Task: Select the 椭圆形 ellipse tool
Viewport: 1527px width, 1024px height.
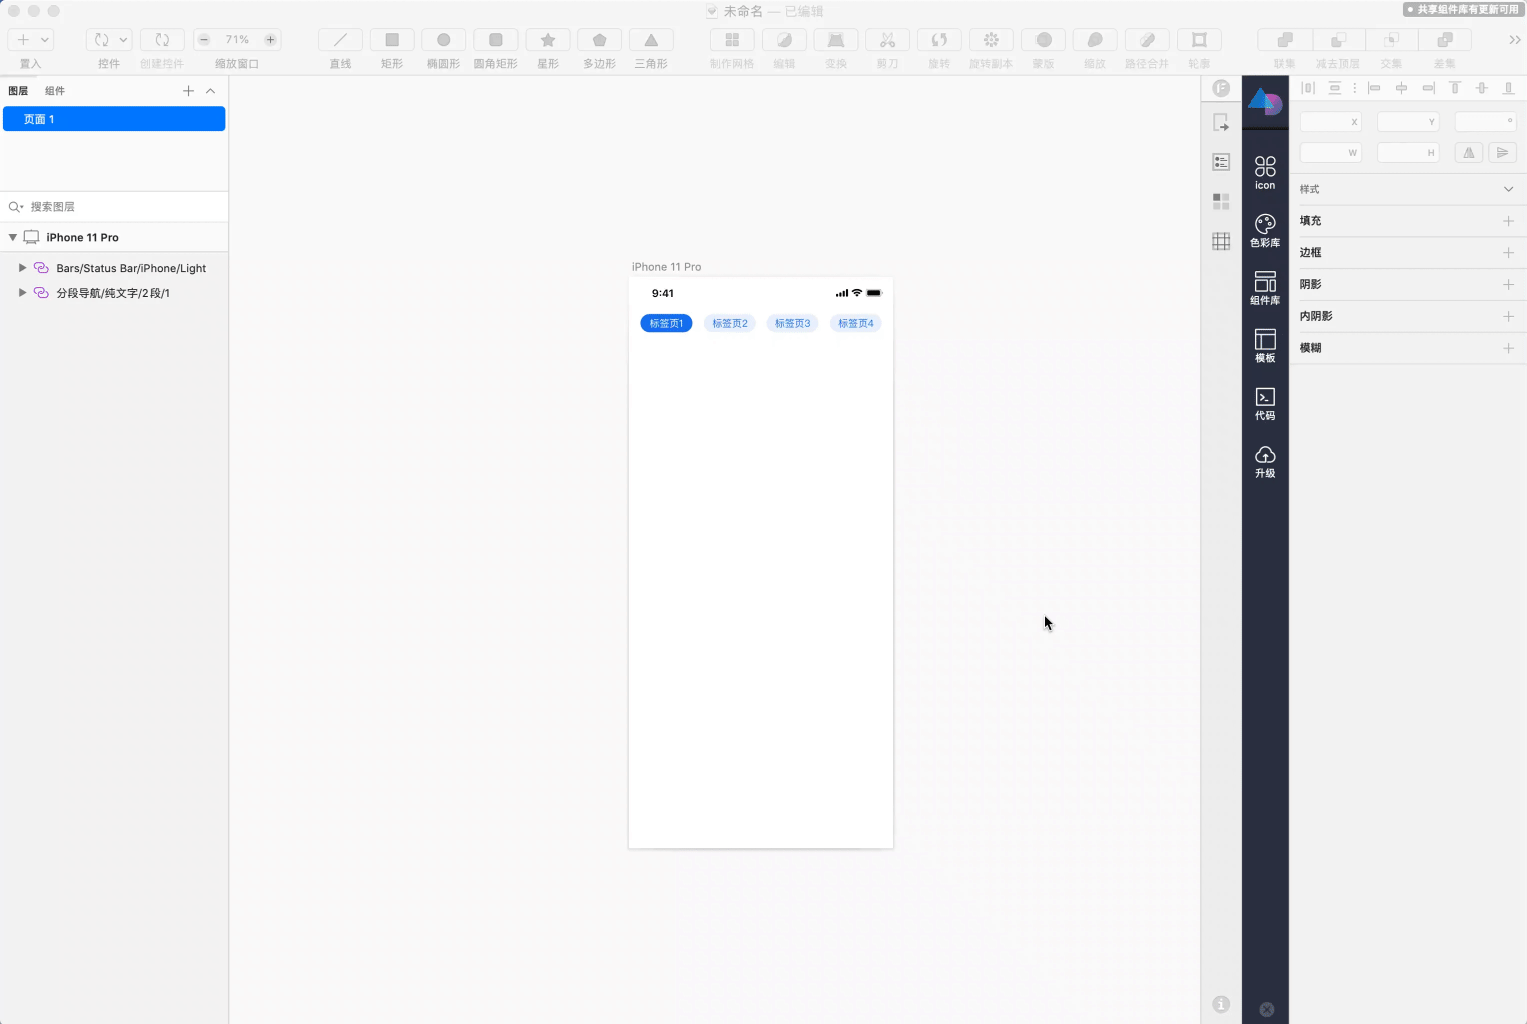Action: (444, 40)
